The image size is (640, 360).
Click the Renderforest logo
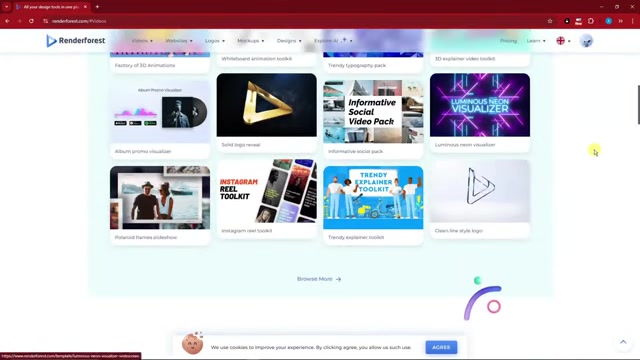click(x=76, y=40)
